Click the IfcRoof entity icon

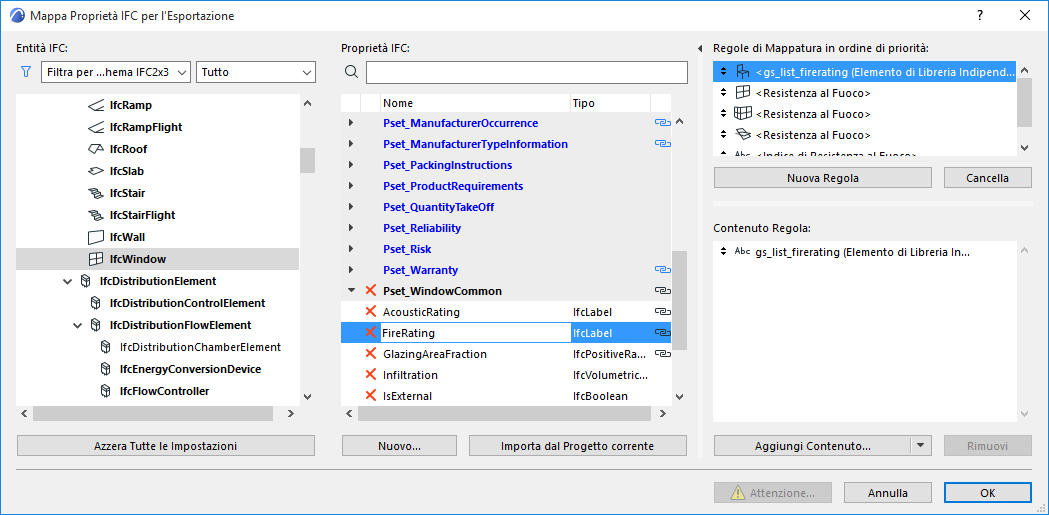click(x=96, y=149)
